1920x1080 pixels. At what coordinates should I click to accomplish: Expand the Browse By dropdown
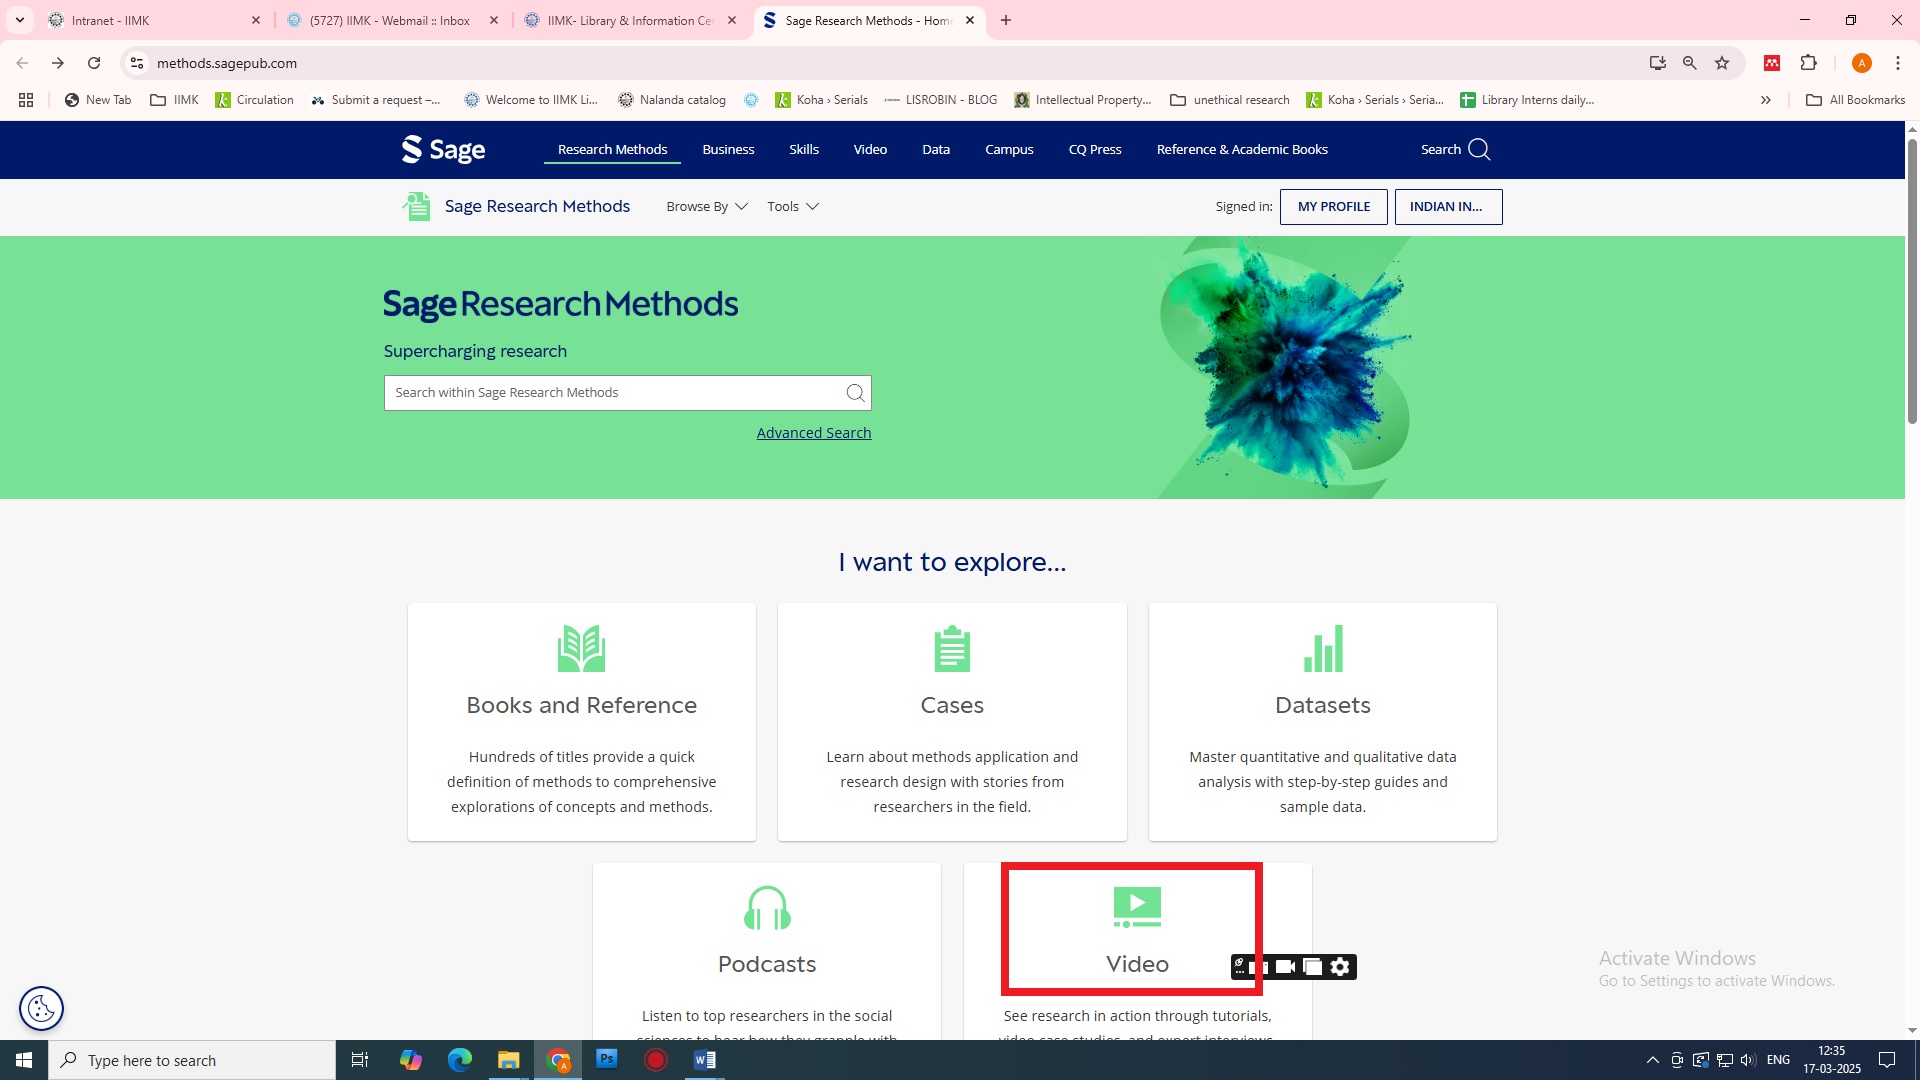706,207
